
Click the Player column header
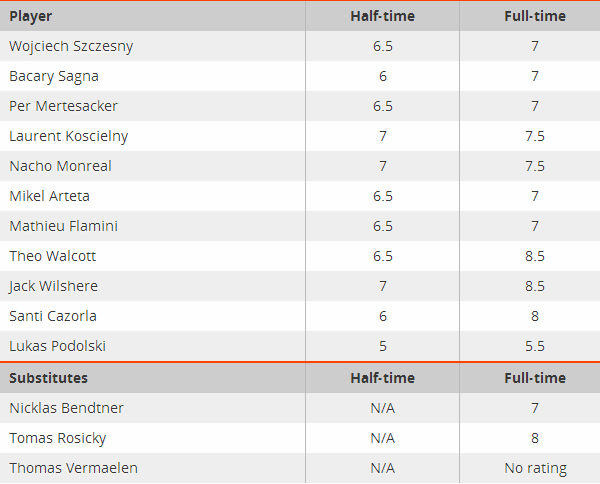click(30, 16)
